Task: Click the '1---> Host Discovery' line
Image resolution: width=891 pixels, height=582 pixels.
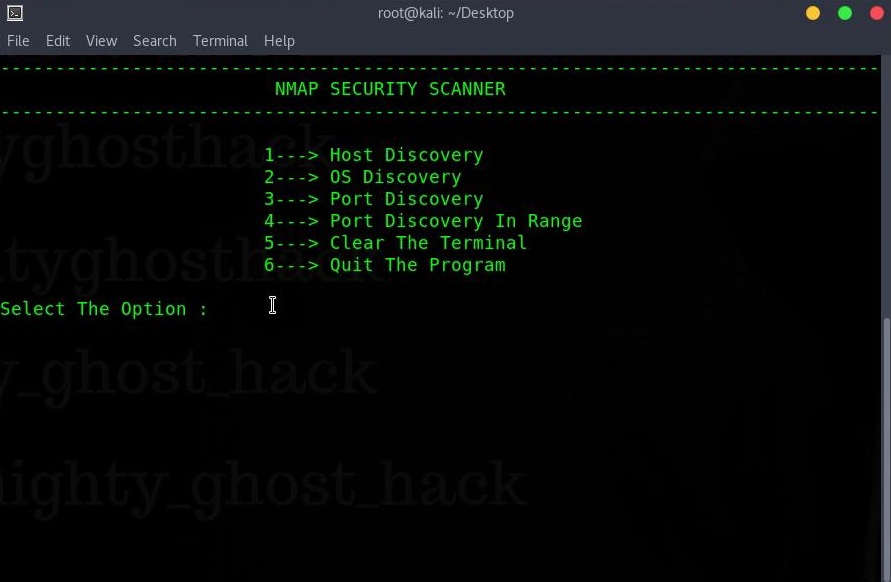Action: (x=374, y=155)
